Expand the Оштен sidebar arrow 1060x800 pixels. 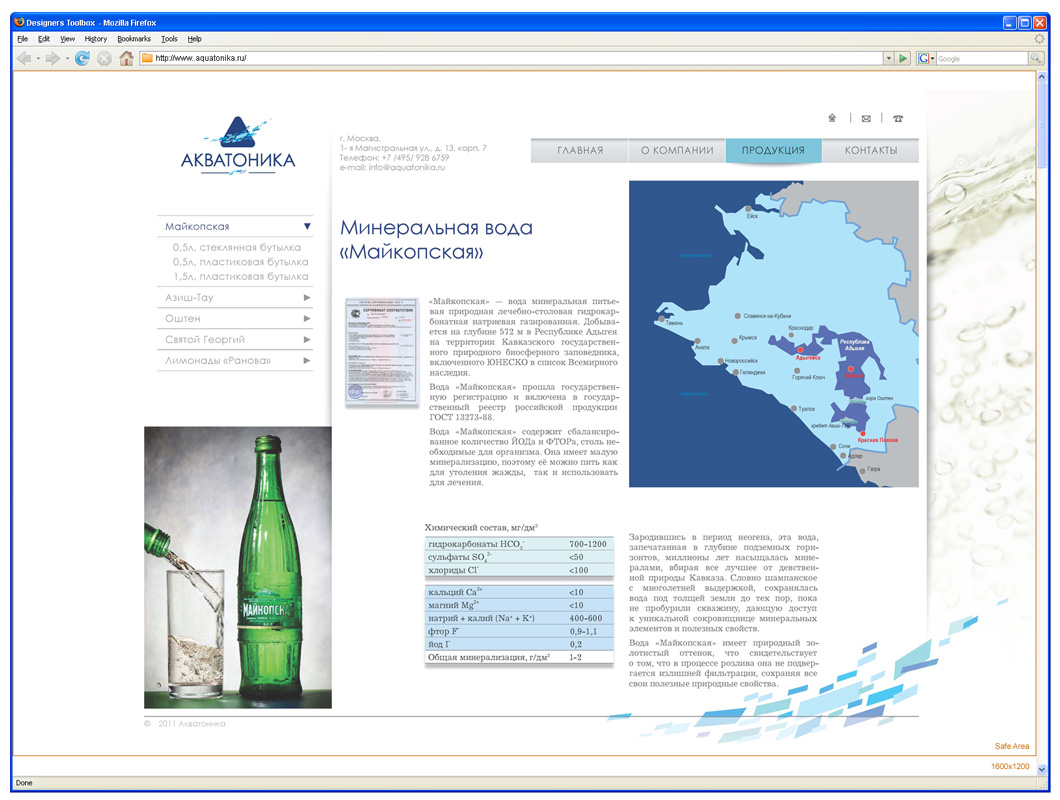tap(307, 319)
